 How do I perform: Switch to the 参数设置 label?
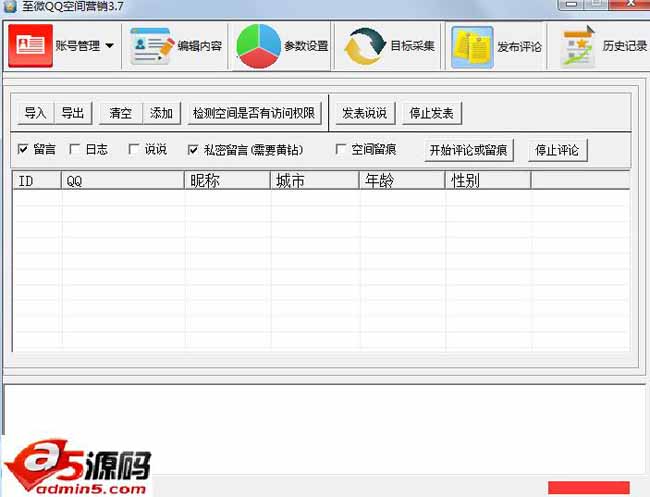(x=306, y=46)
